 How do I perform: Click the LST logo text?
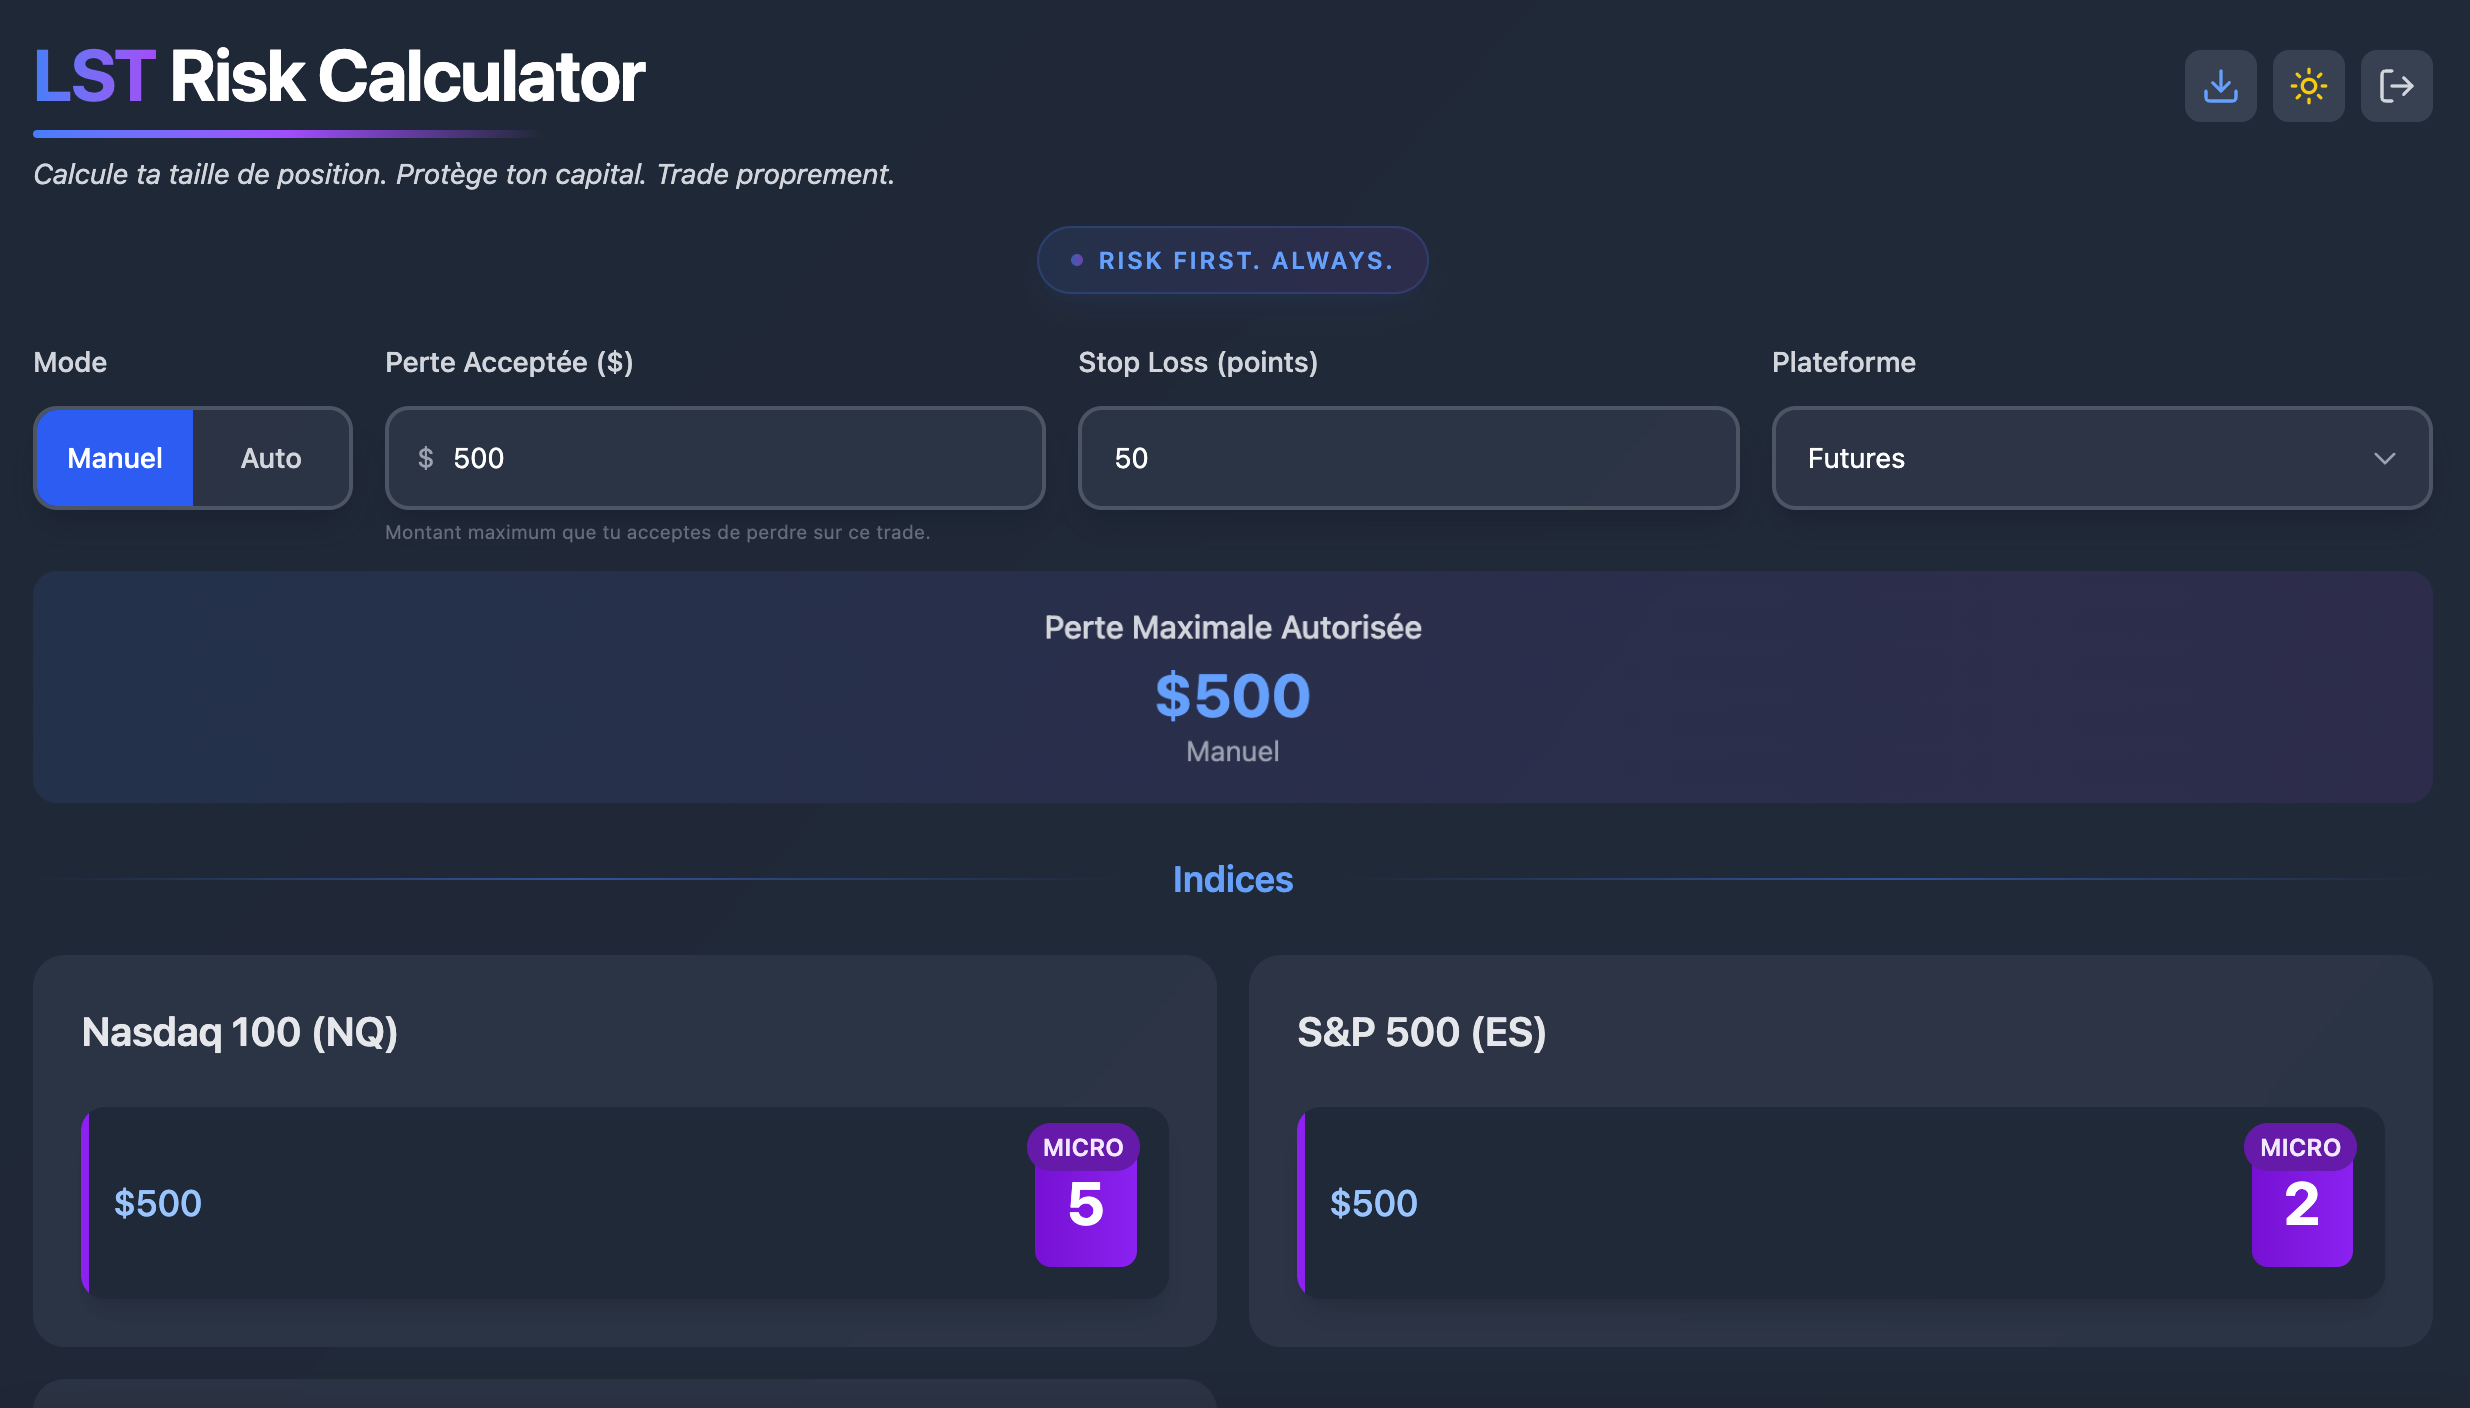click(94, 76)
